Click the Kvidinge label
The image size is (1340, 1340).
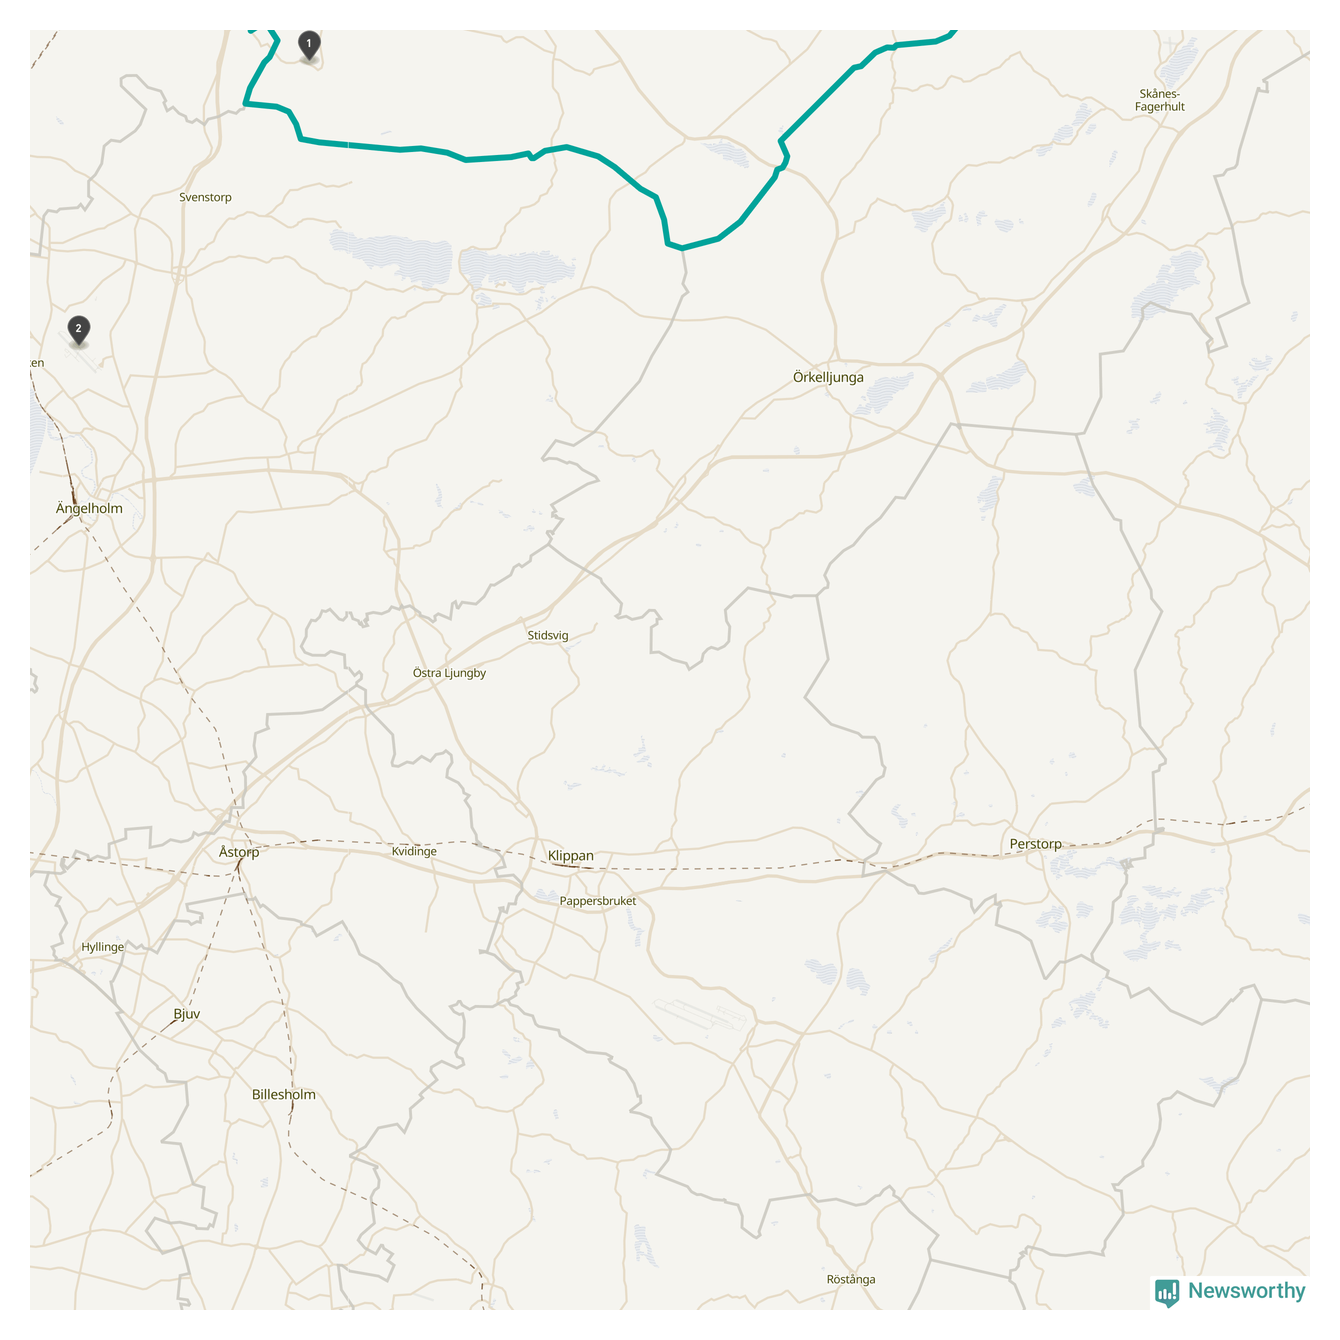tap(414, 851)
